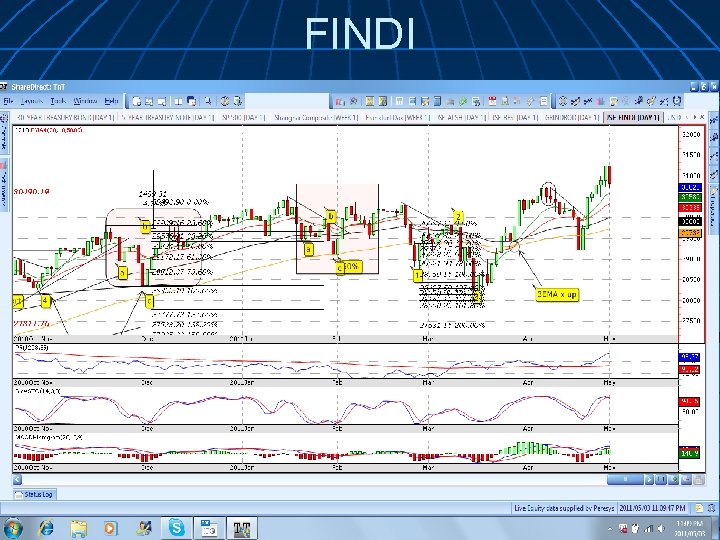The width and height of the screenshot is (720, 540).
Task: Click the 'SEMA x up' chart annotation
Action: pos(557,294)
